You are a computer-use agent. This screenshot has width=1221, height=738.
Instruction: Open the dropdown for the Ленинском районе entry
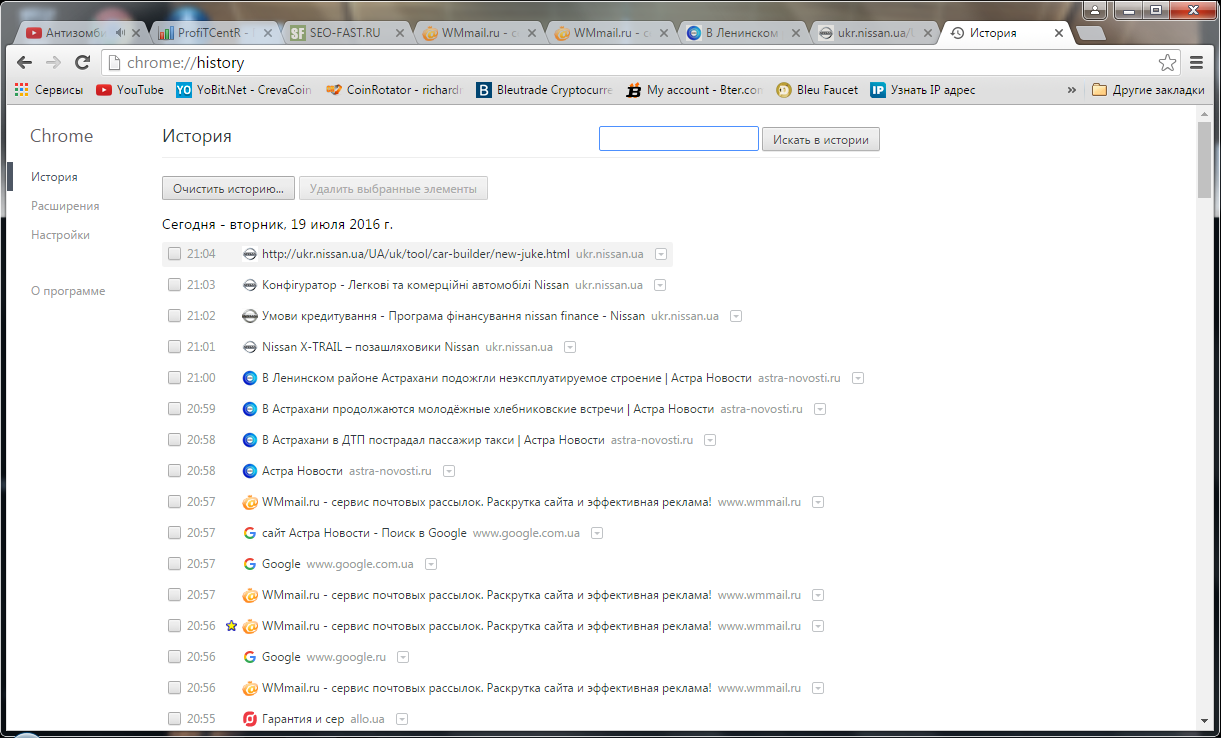(x=858, y=378)
